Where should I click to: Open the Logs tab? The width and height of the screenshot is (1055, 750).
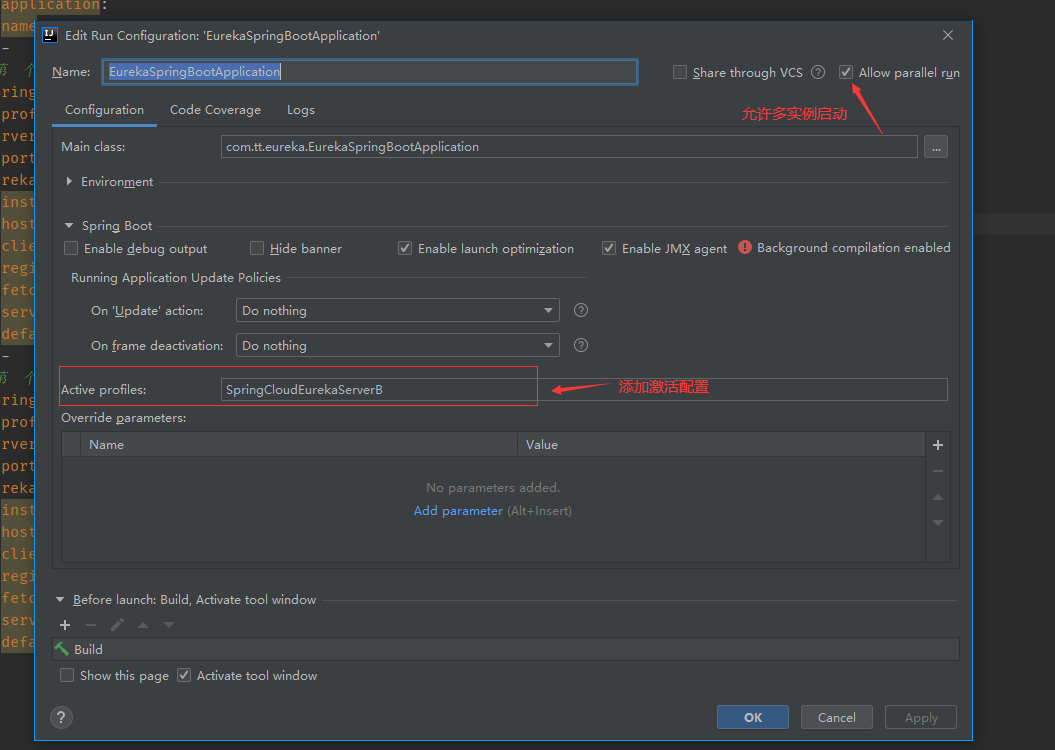click(x=300, y=110)
